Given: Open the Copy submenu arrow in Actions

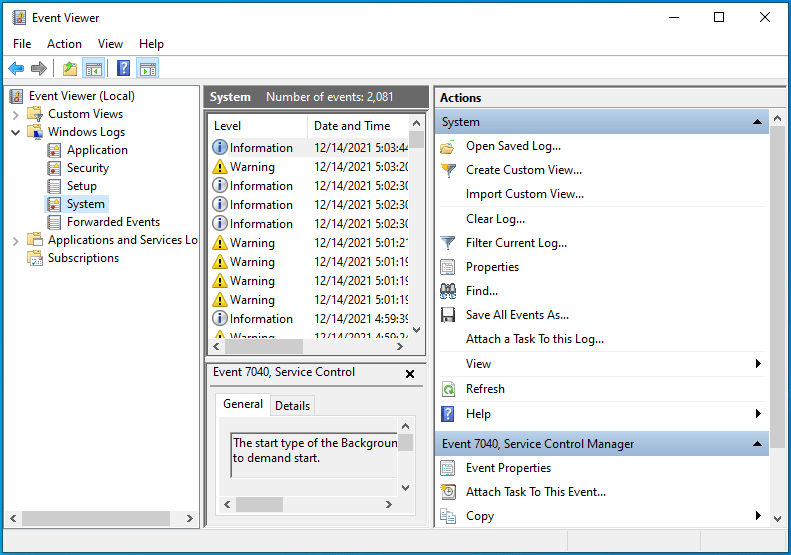Looking at the screenshot, I should point(758,516).
